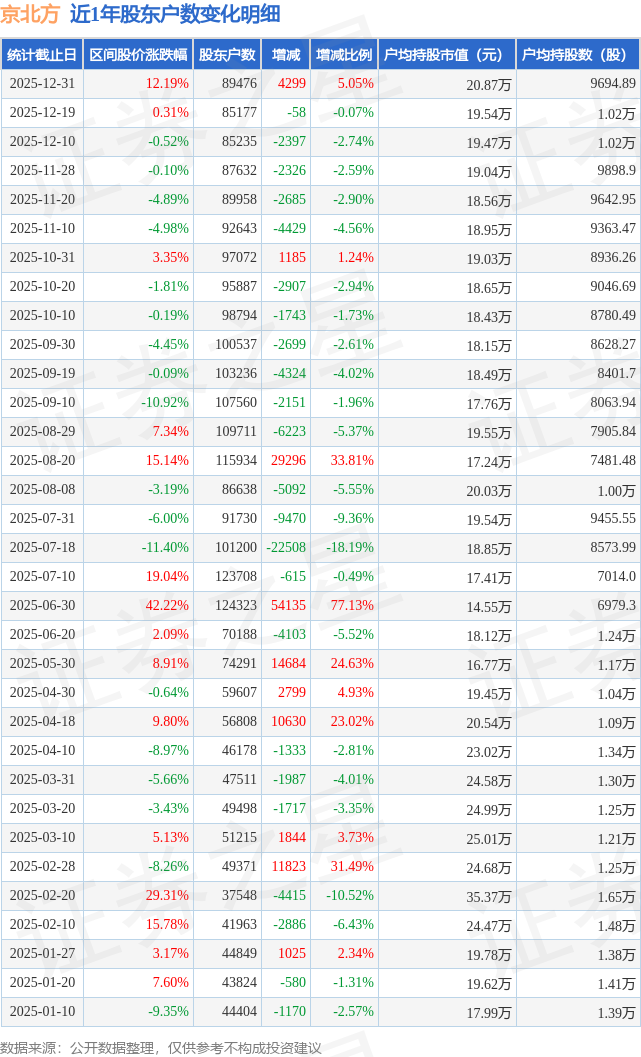Screen dimensions: 641x1057
Task: Select the 区间股价涨跌幅 column header
Action: pos(138,55)
